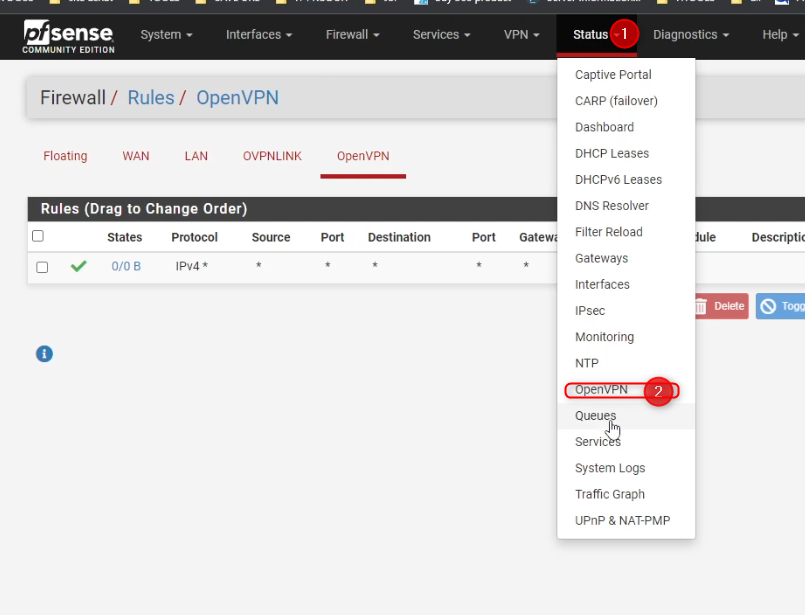Open the WAN rules tab
Image resolution: width=805 pixels, height=615 pixels.
(x=136, y=156)
